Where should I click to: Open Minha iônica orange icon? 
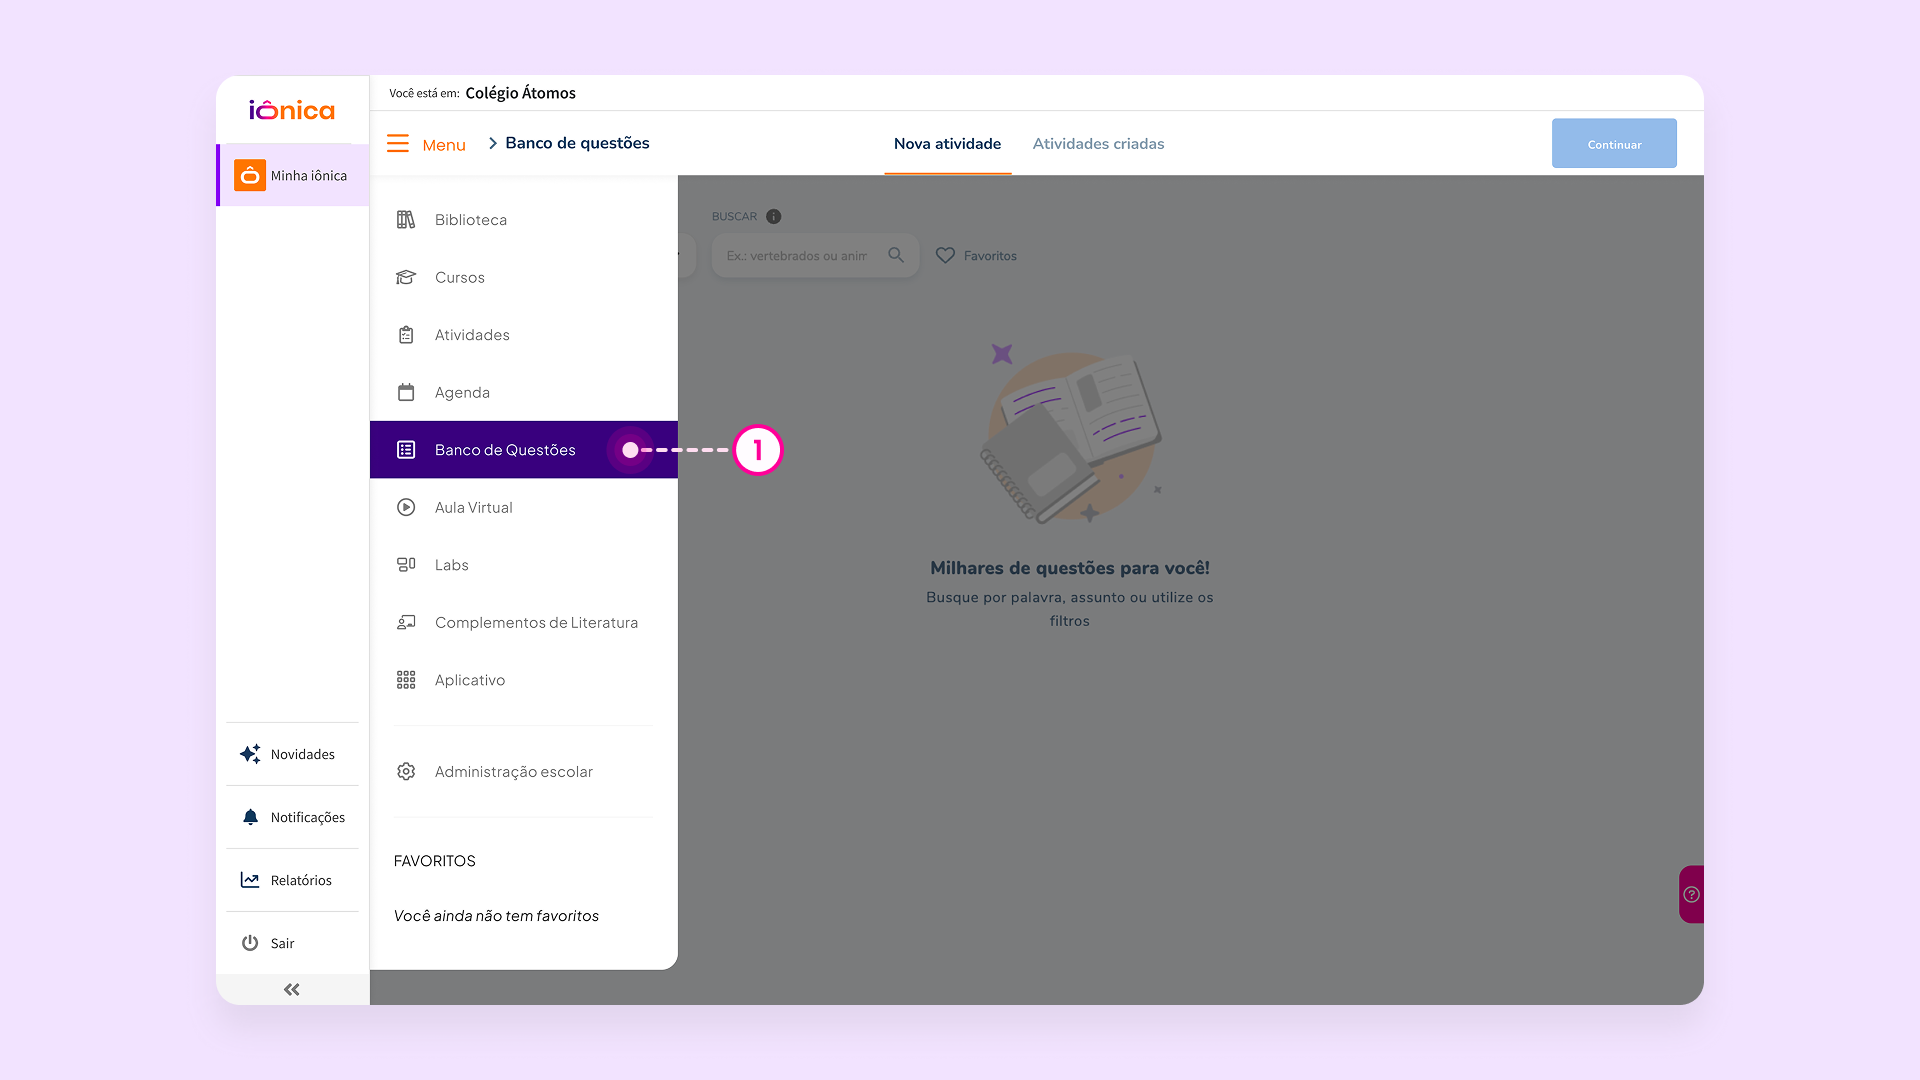[x=250, y=175]
